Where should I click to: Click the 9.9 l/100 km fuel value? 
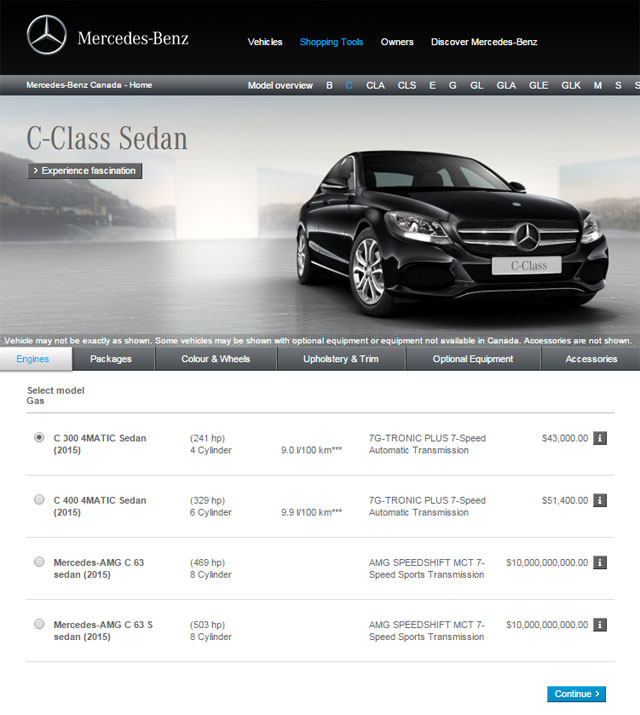click(x=311, y=512)
